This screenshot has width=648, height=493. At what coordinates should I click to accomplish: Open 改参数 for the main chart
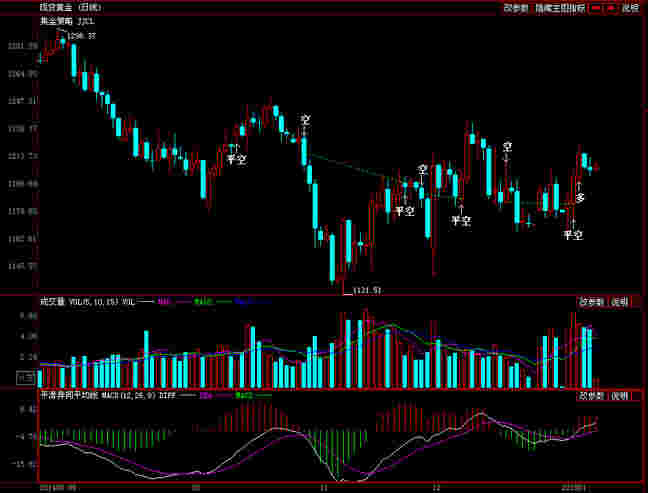click(x=516, y=7)
